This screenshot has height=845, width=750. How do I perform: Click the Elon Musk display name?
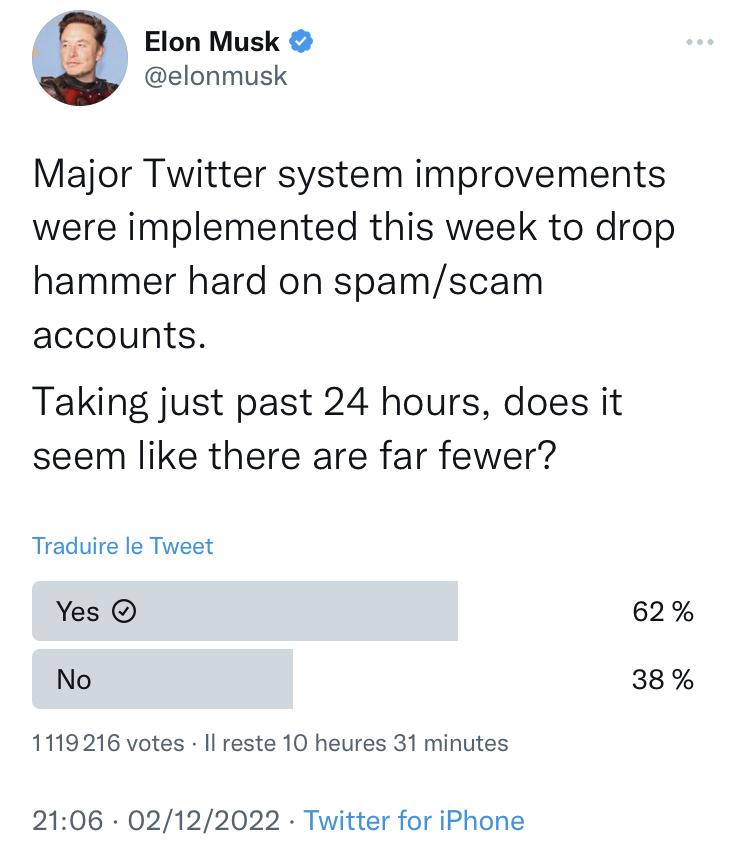point(212,42)
